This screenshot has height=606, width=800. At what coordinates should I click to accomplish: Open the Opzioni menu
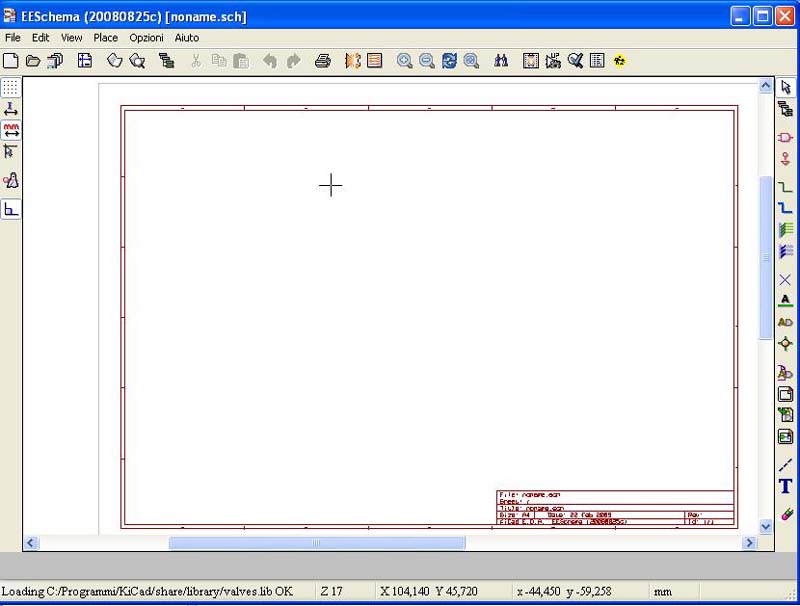[146, 38]
